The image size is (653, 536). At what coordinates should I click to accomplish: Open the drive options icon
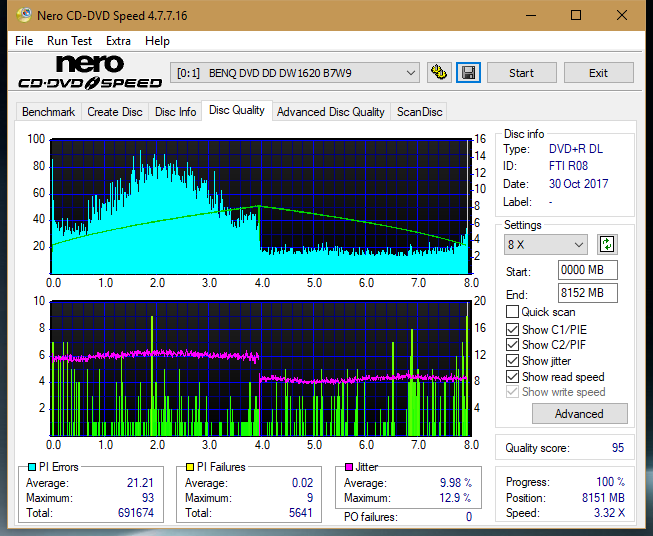(x=439, y=73)
